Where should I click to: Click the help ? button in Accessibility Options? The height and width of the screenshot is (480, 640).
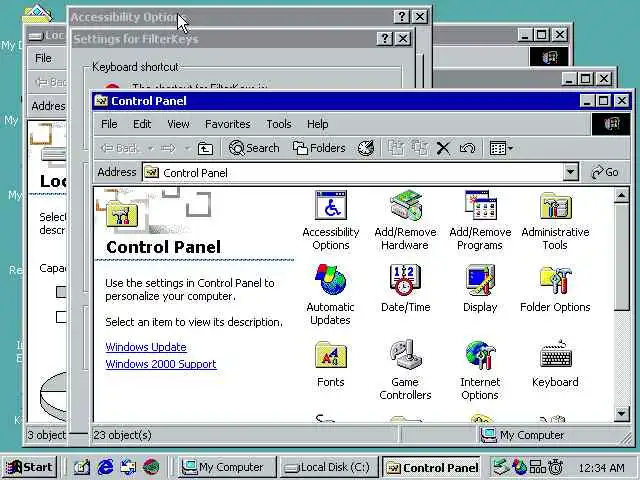coord(402,17)
